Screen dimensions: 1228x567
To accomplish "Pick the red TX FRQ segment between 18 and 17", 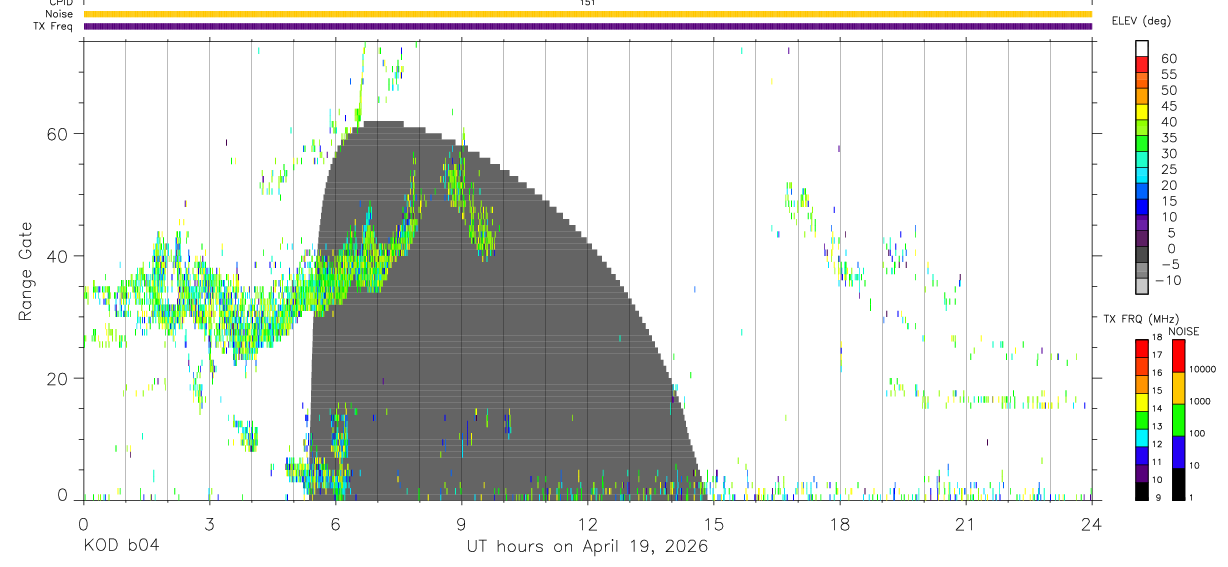I will click(x=1142, y=347).
